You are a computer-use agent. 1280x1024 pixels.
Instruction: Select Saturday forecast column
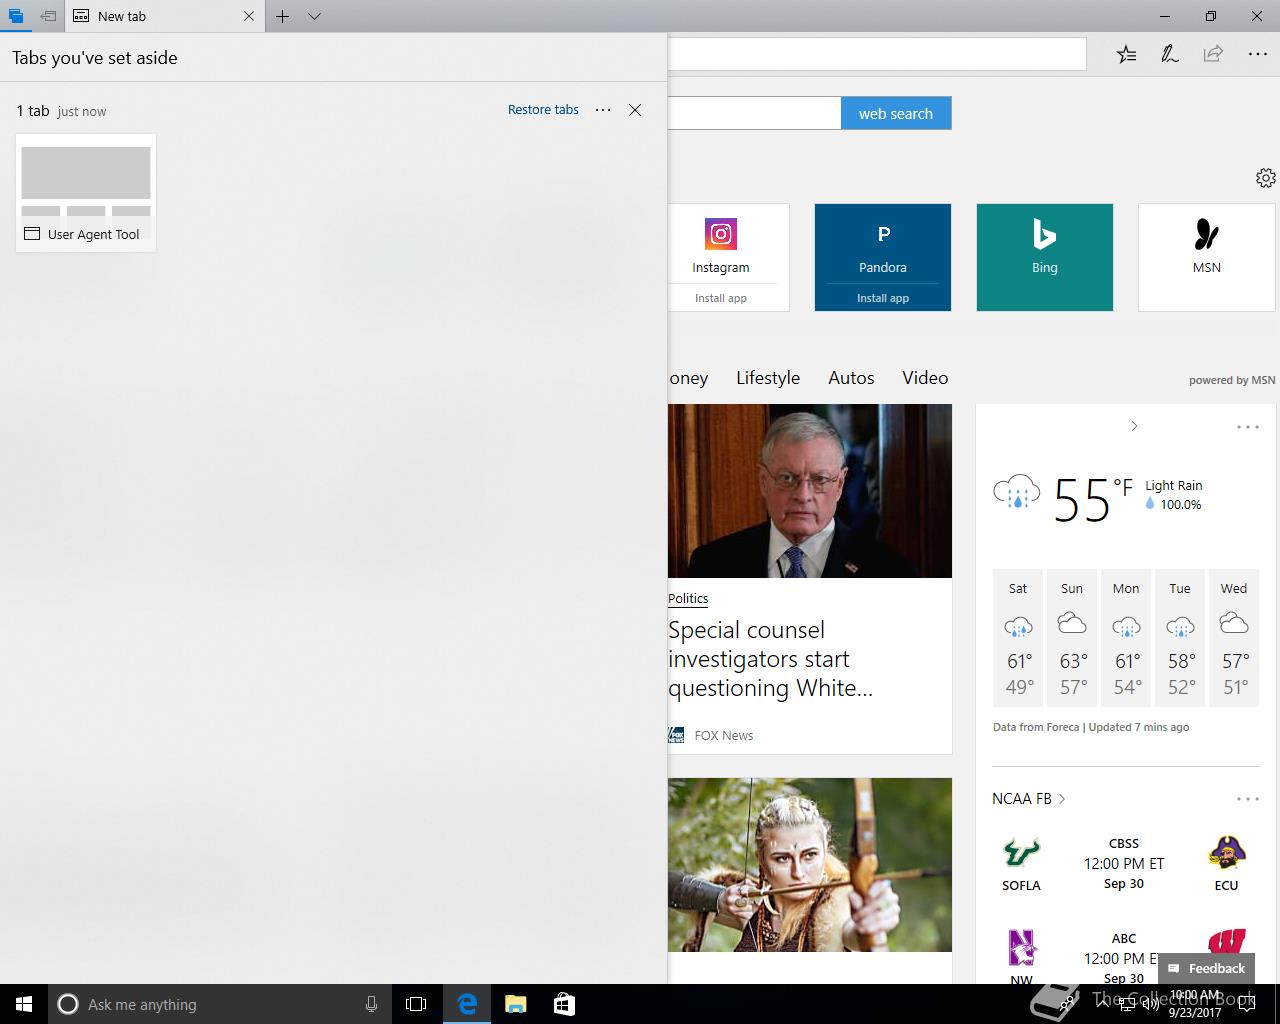point(1018,638)
